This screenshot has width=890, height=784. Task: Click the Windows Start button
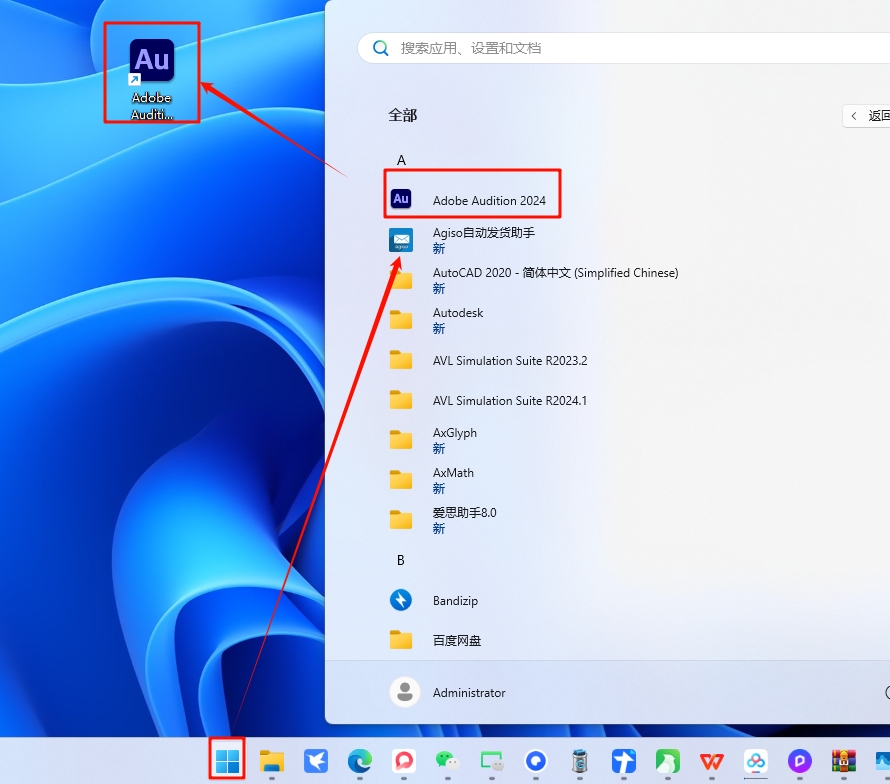pyautogui.click(x=228, y=761)
